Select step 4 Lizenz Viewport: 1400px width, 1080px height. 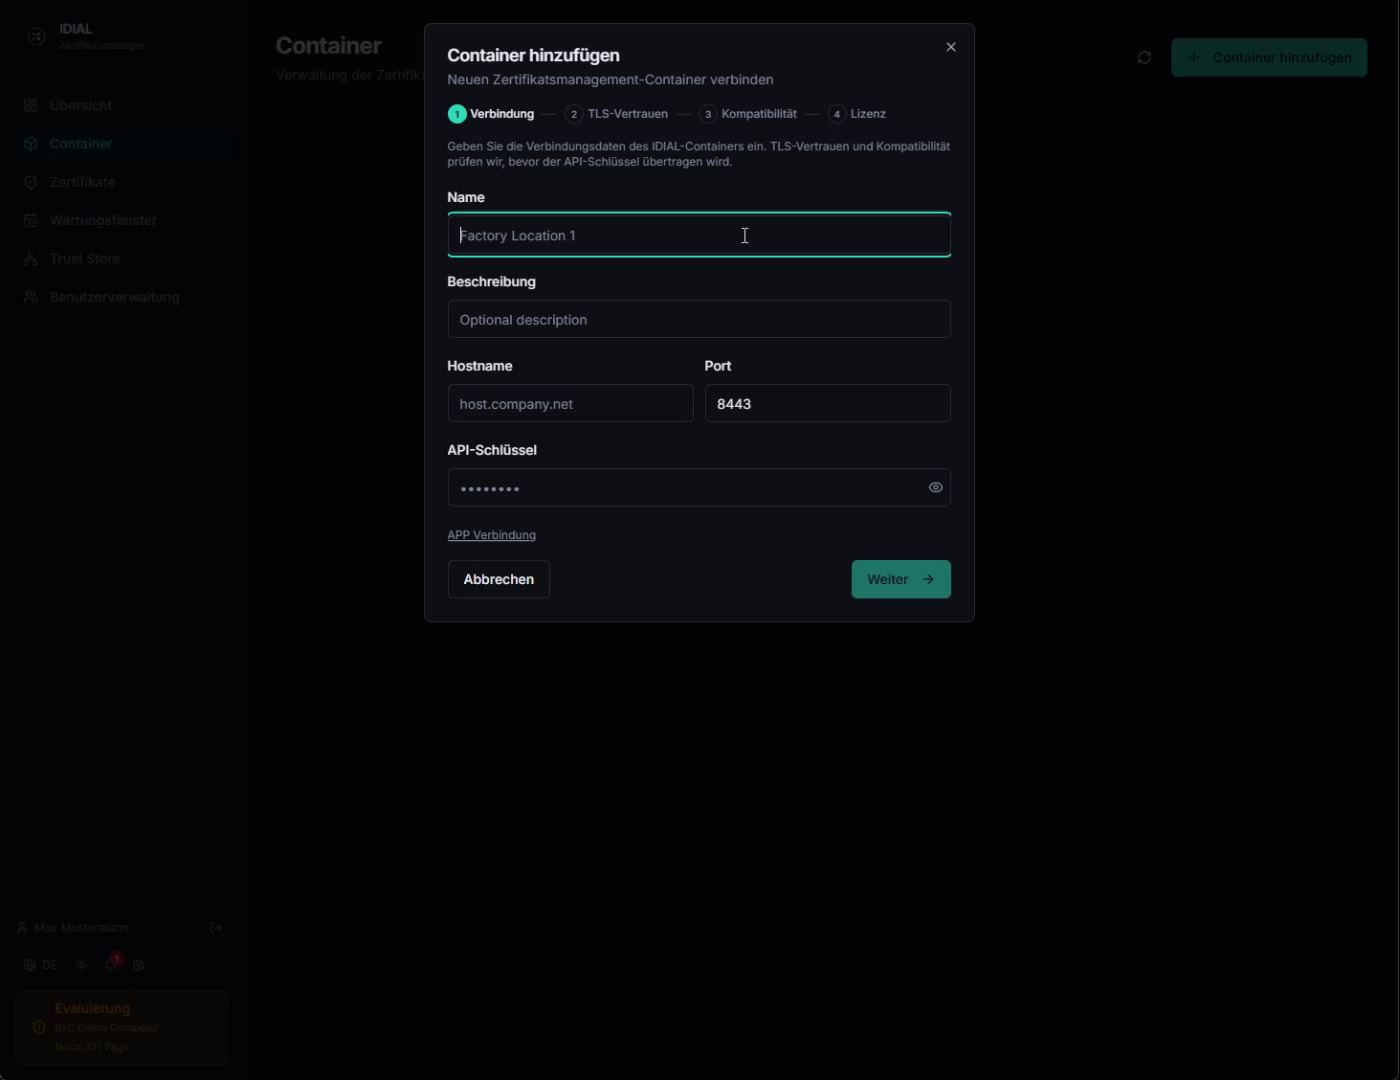click(x=857, y=114)
